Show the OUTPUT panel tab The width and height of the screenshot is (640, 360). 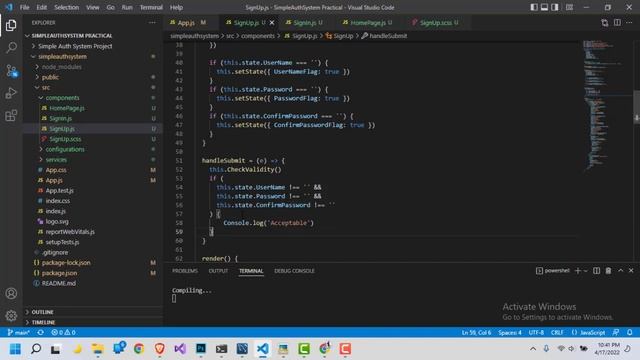coord(218,271)
